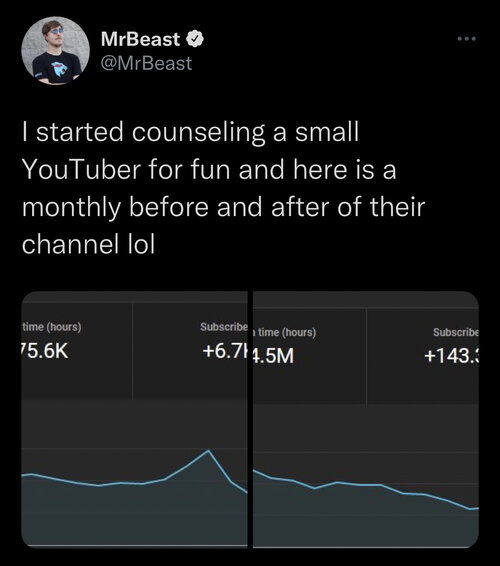The height and width of the screenshot is (566, 500).
Task: Click the peak point on left chart
Action: (x=208, y=450)
